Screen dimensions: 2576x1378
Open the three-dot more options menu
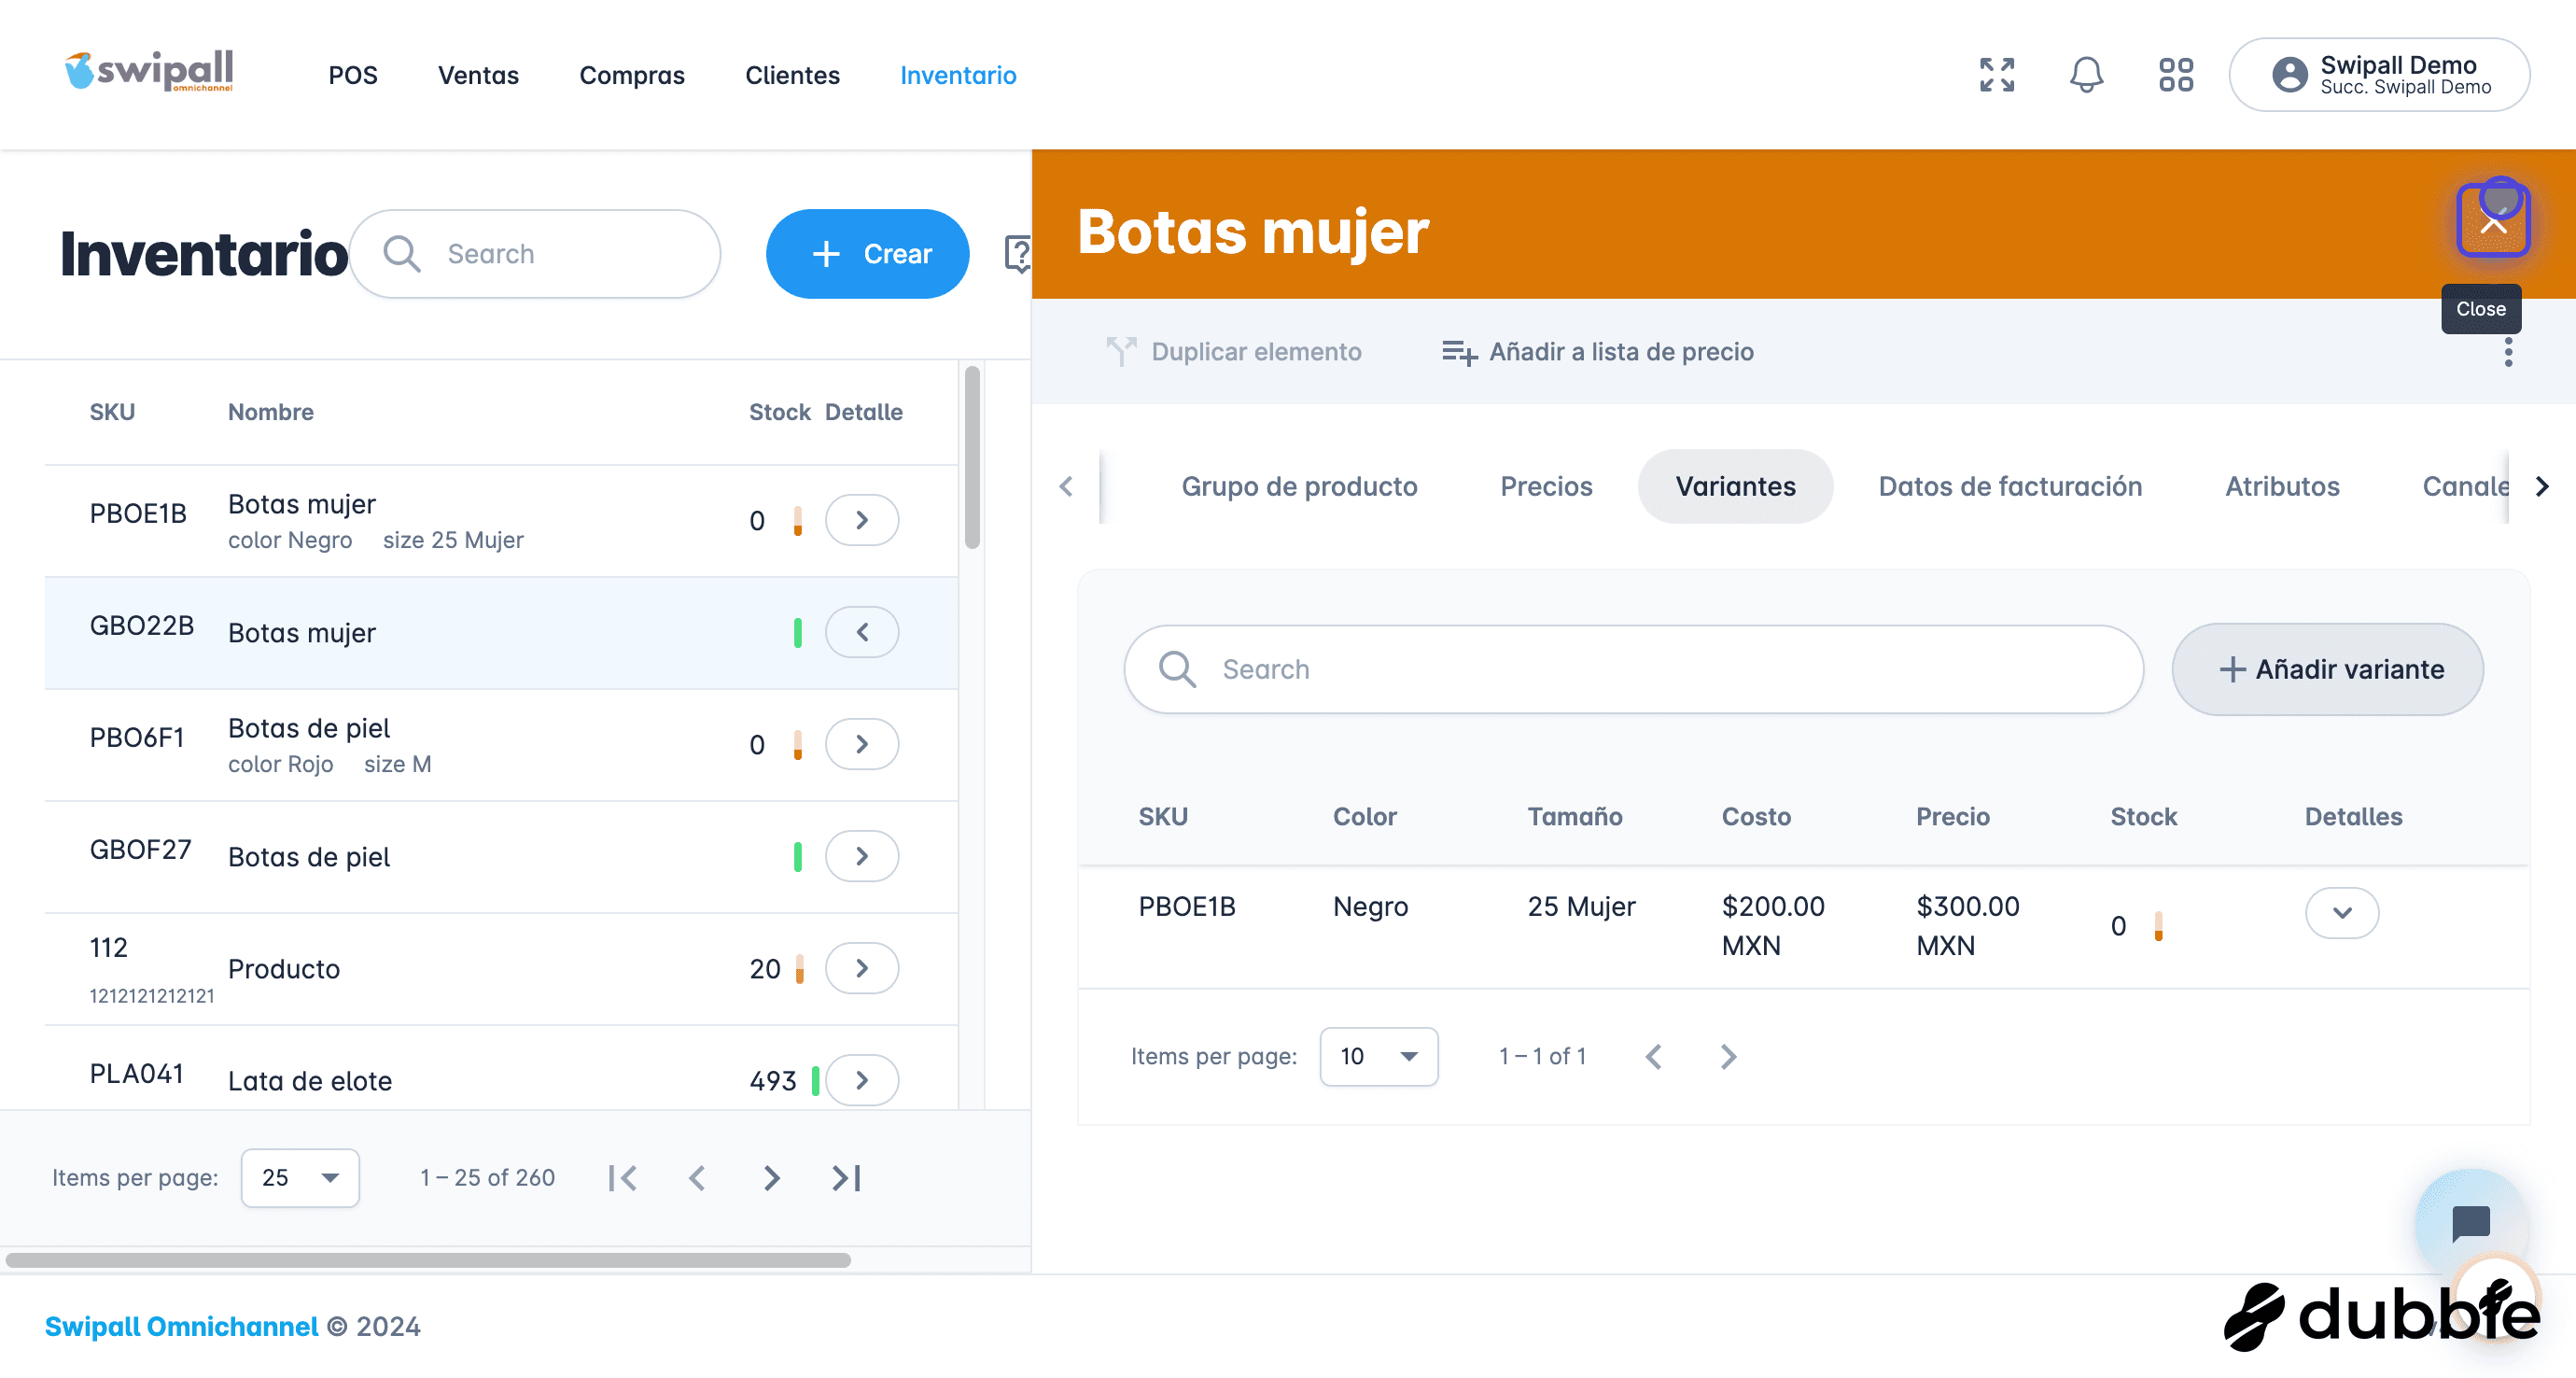tap(2508, 352)
